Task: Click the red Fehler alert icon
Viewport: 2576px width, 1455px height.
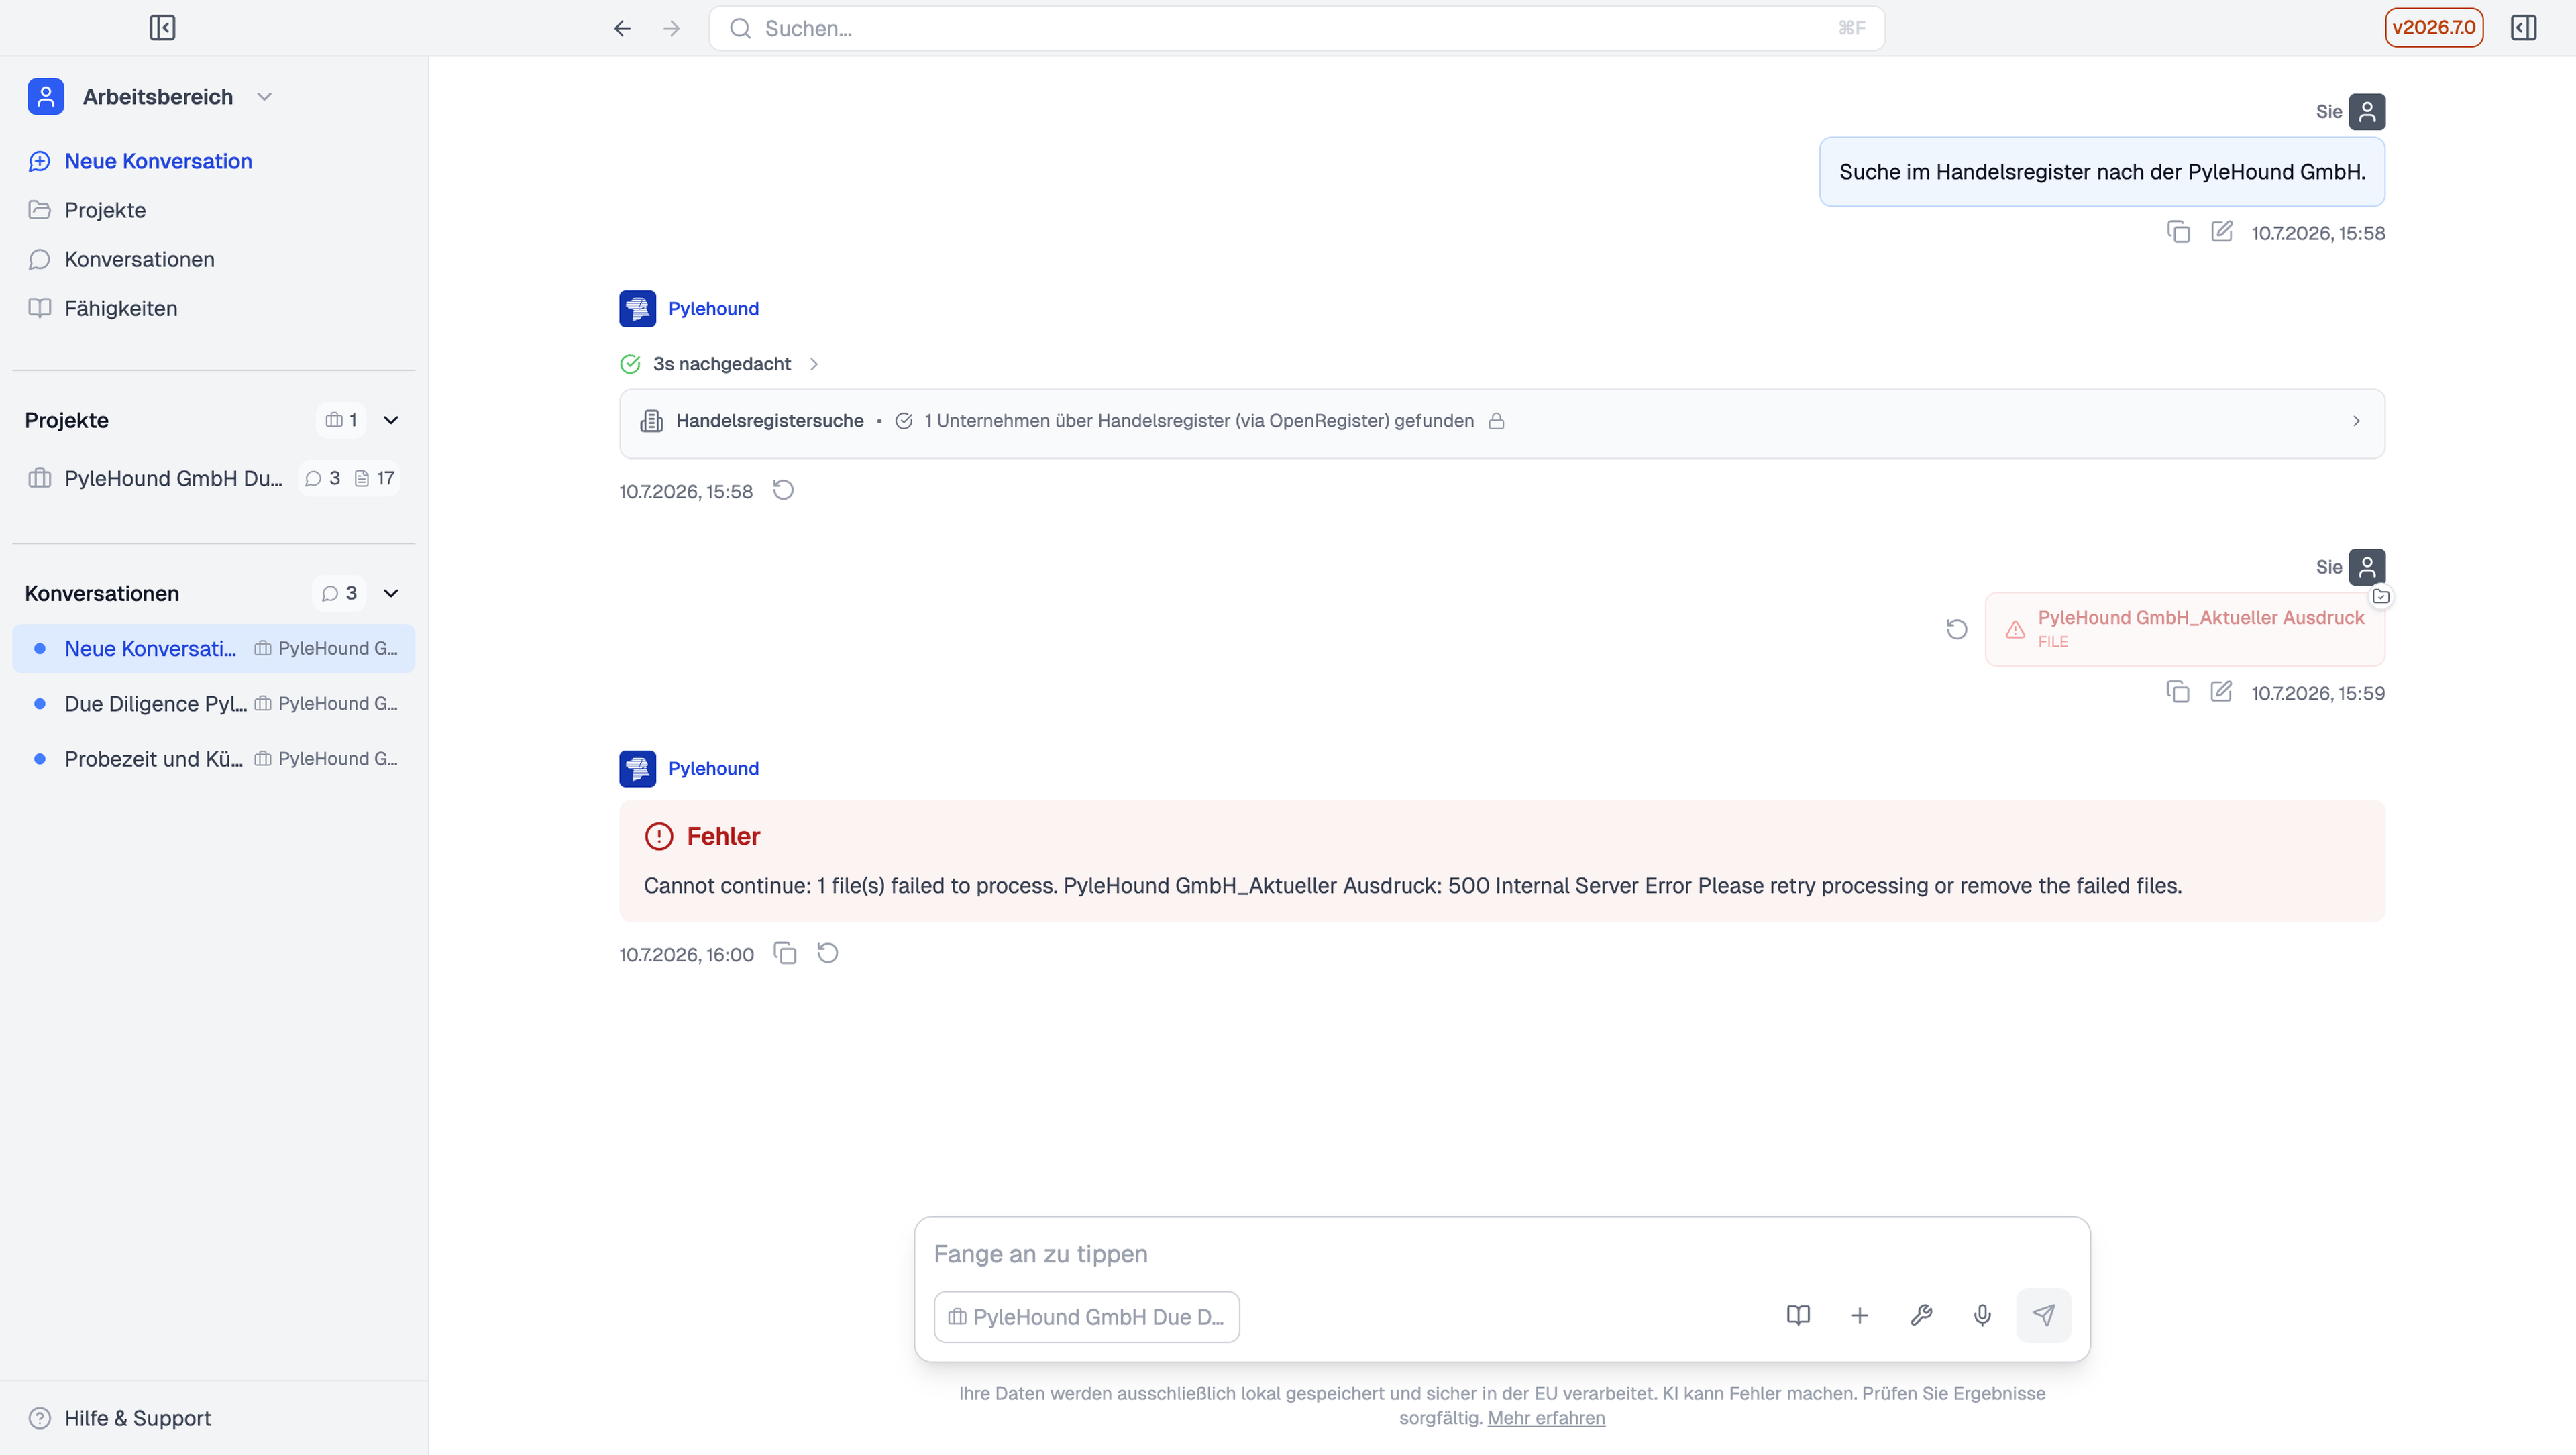Action: coord(659,836)
